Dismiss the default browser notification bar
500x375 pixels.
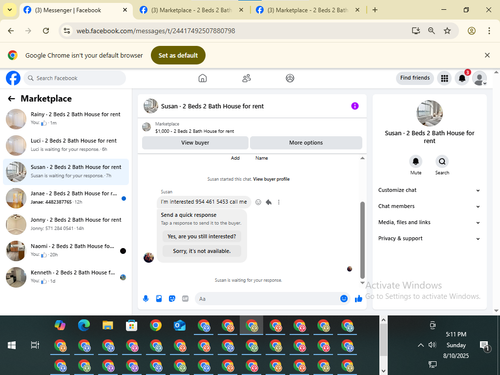coord(487,55)
